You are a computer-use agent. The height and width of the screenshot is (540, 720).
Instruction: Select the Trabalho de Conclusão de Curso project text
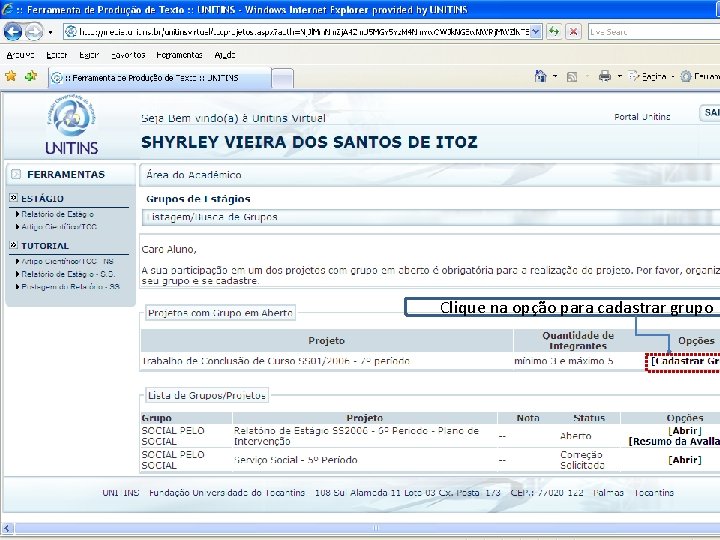coord(276,361)
